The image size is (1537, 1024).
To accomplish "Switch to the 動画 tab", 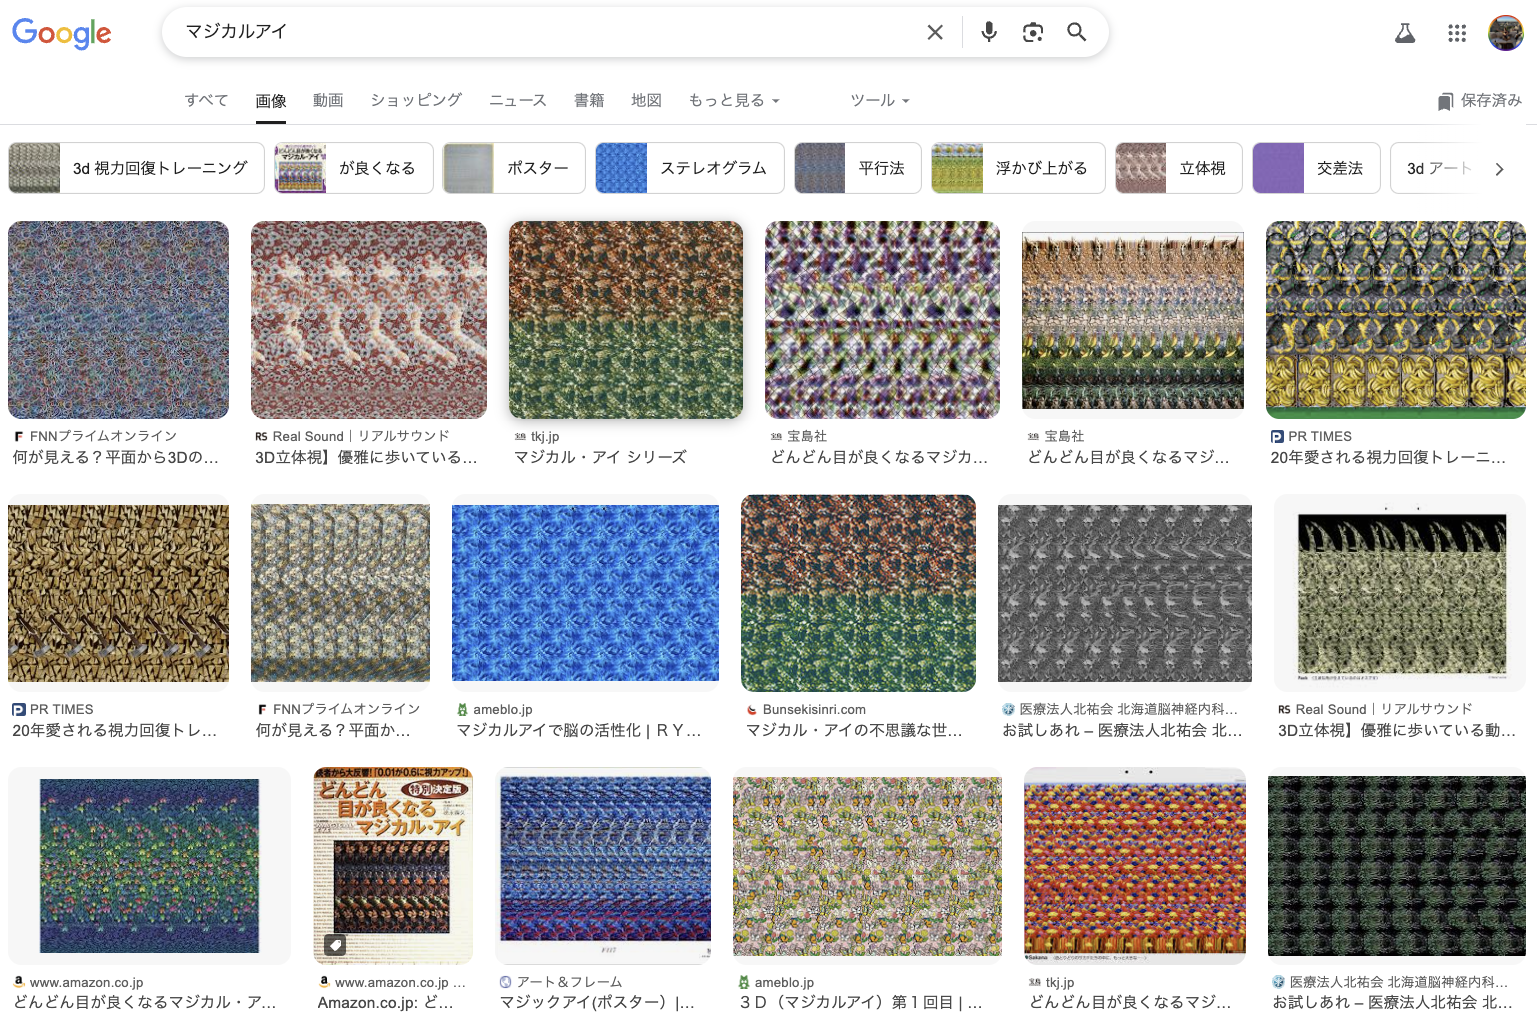I will click(x=328, y=101).
